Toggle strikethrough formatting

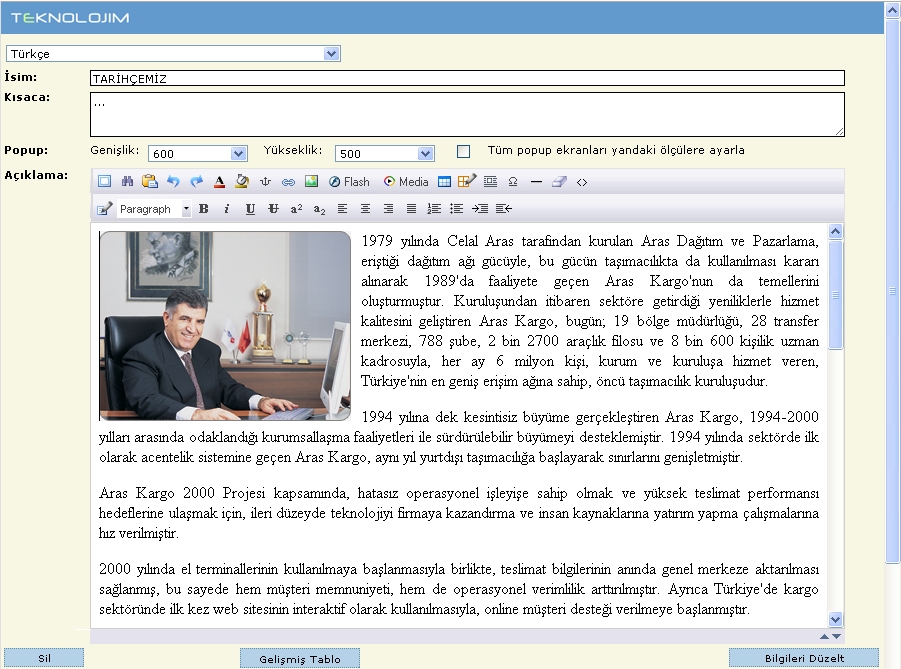273,209
